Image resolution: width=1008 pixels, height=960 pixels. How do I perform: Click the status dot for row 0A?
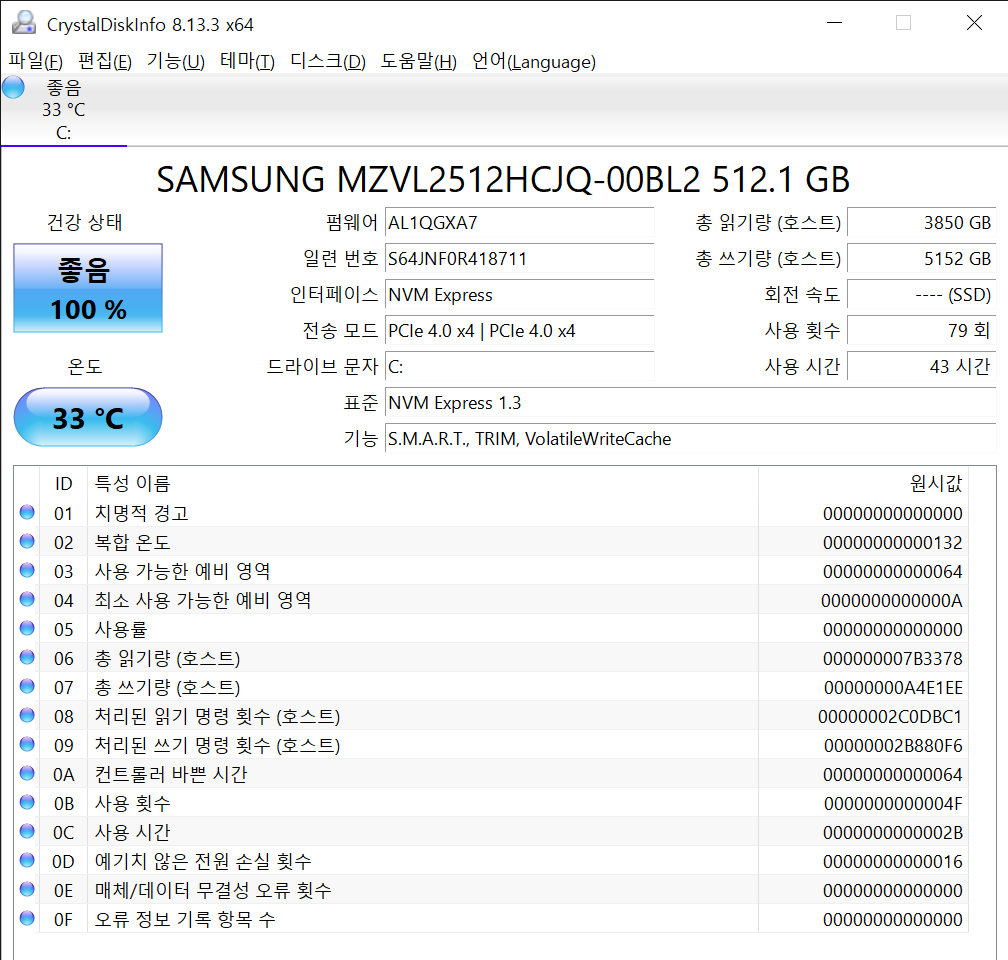(x=27, y=773)
